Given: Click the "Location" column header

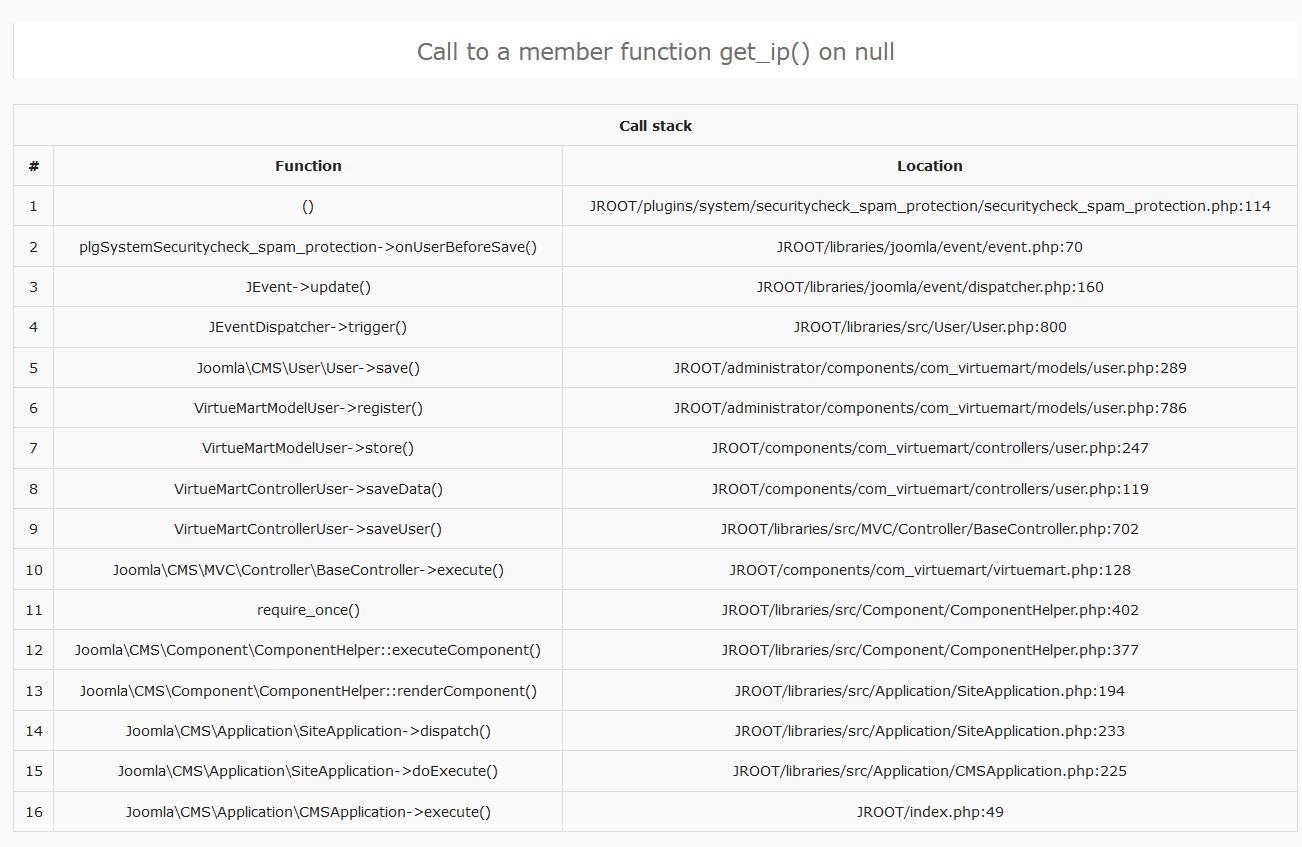Looking at the screenshot, I should pos(929,166).
